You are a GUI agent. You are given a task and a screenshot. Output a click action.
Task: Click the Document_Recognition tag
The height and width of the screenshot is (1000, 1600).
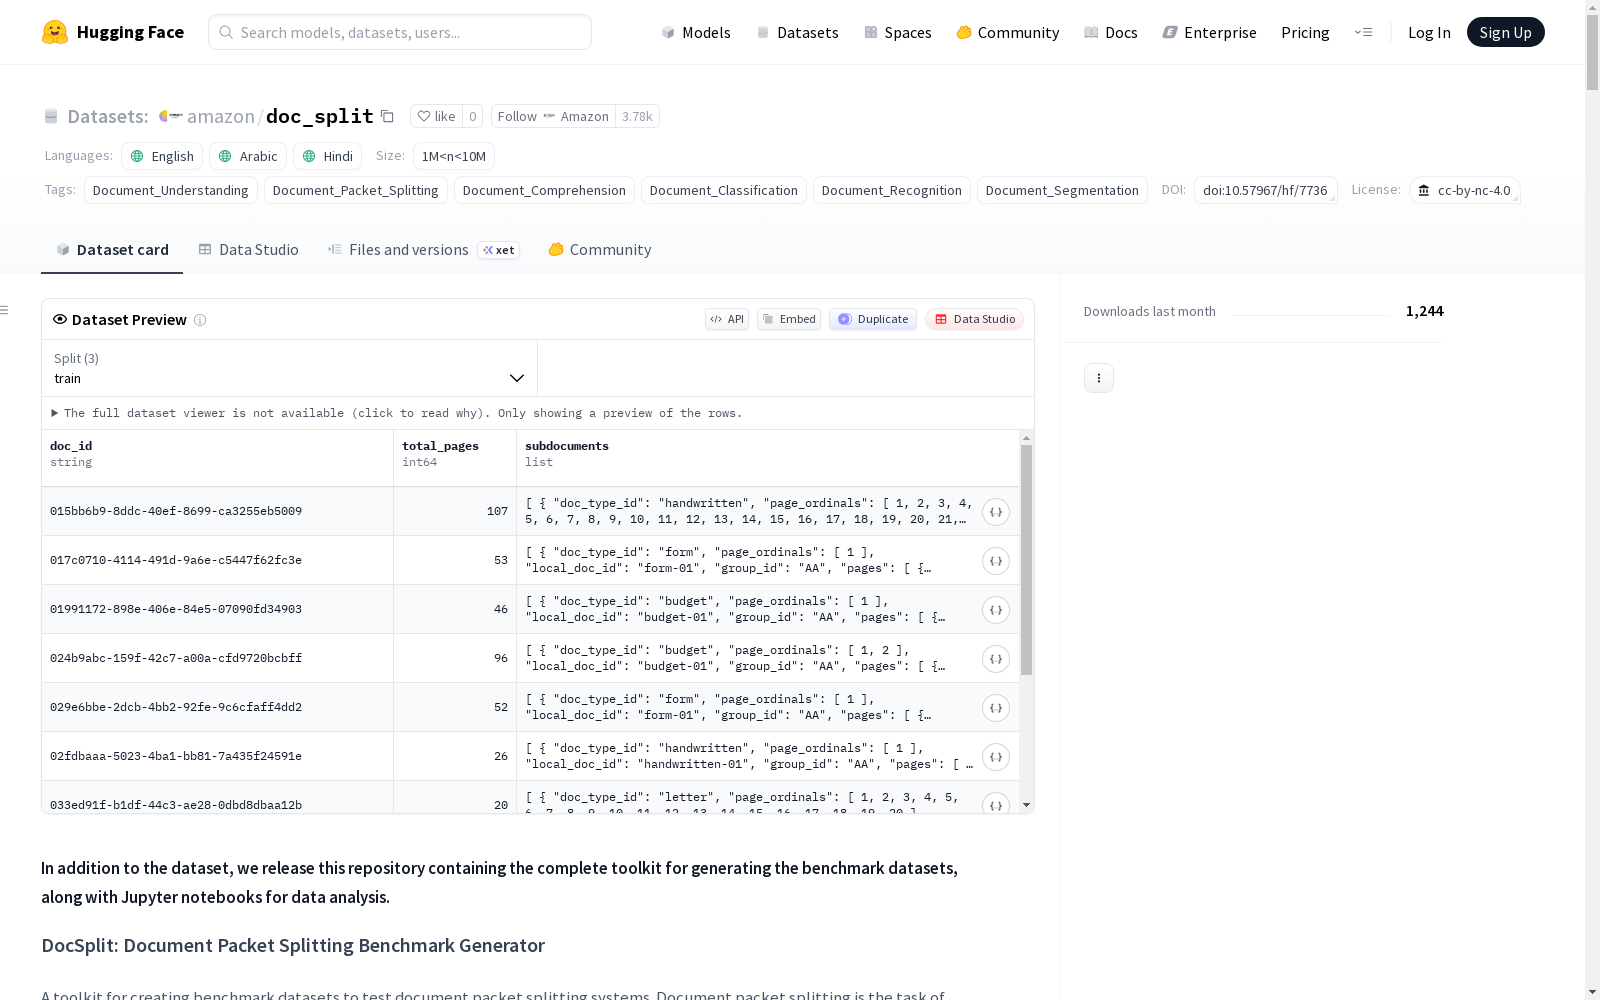(x=892, y=190)
